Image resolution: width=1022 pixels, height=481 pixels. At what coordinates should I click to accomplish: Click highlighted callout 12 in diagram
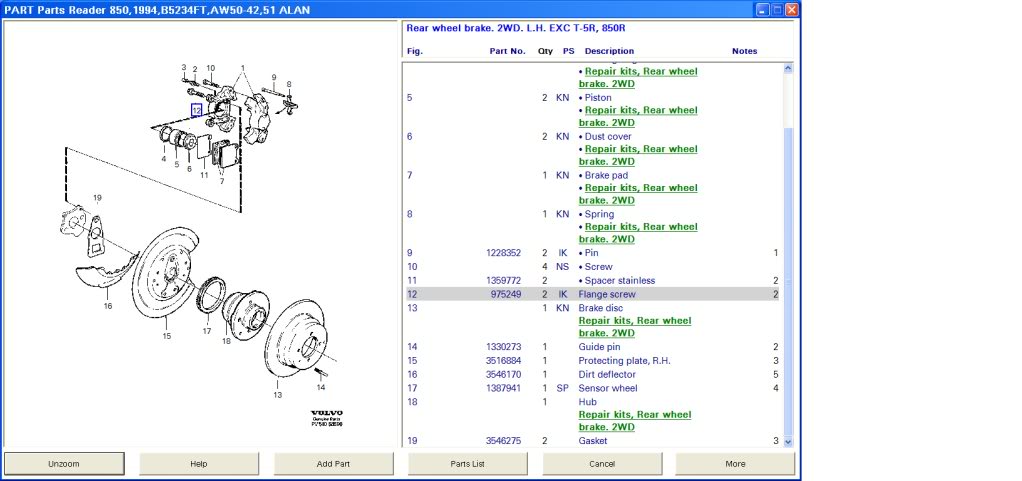(x=197, y=111)
